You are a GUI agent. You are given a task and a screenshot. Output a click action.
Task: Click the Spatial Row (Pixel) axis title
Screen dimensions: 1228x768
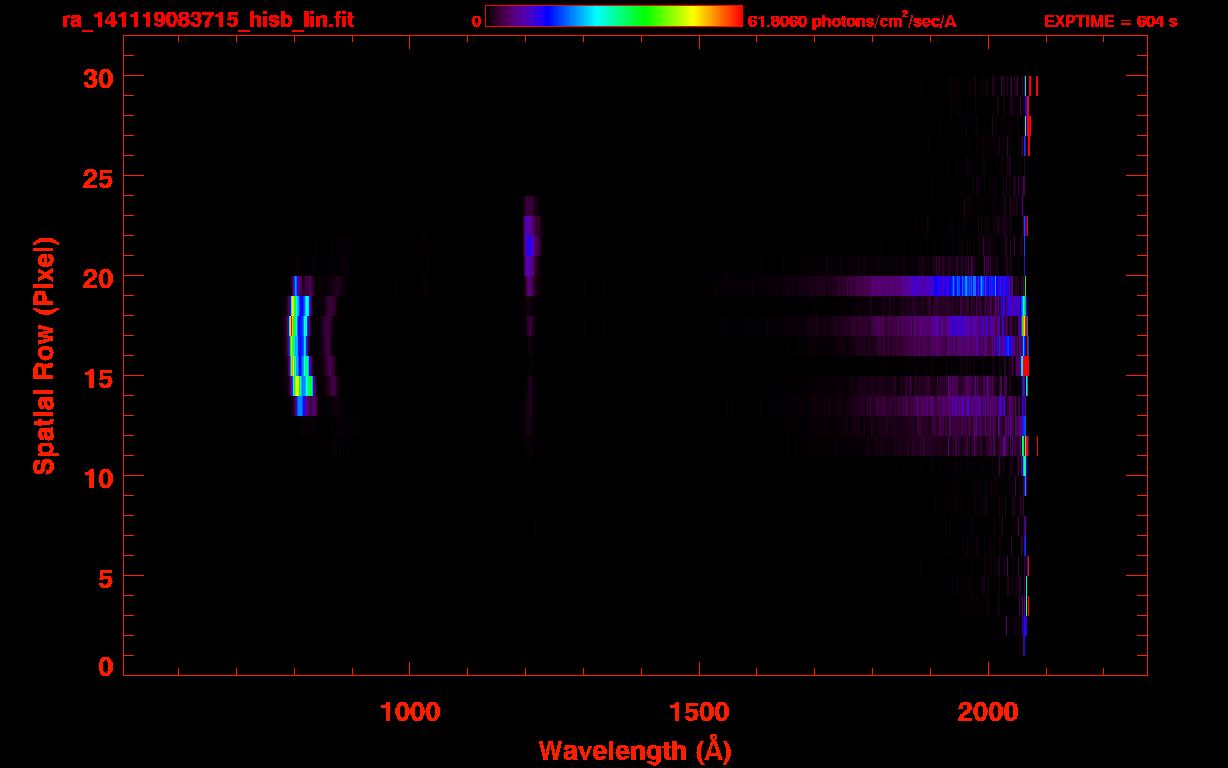point(45,355)
